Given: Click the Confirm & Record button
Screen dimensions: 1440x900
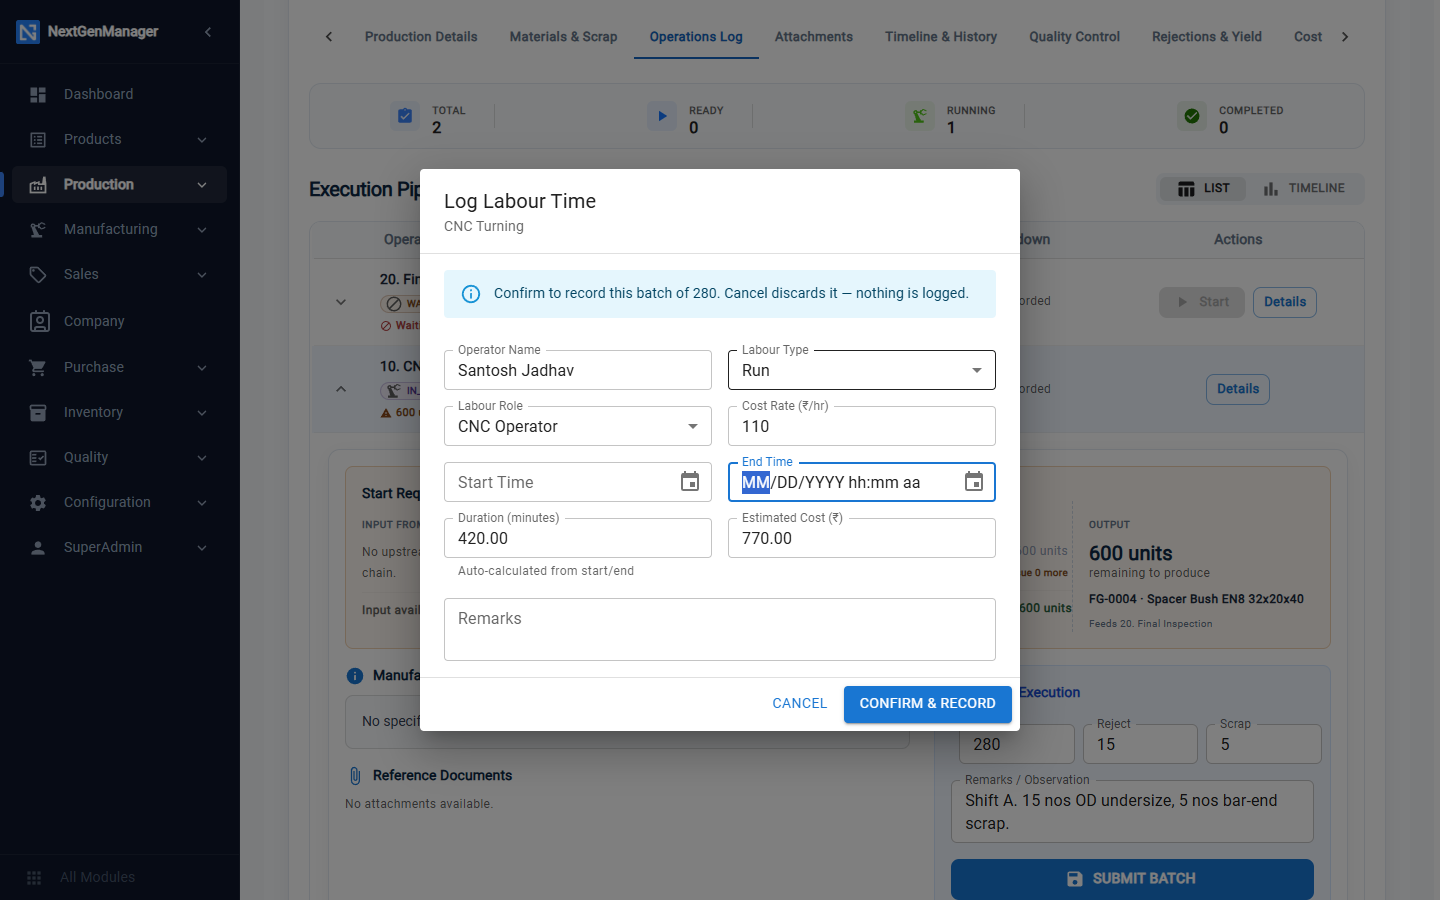Looking at the screenshot, I should pos(928,704).
